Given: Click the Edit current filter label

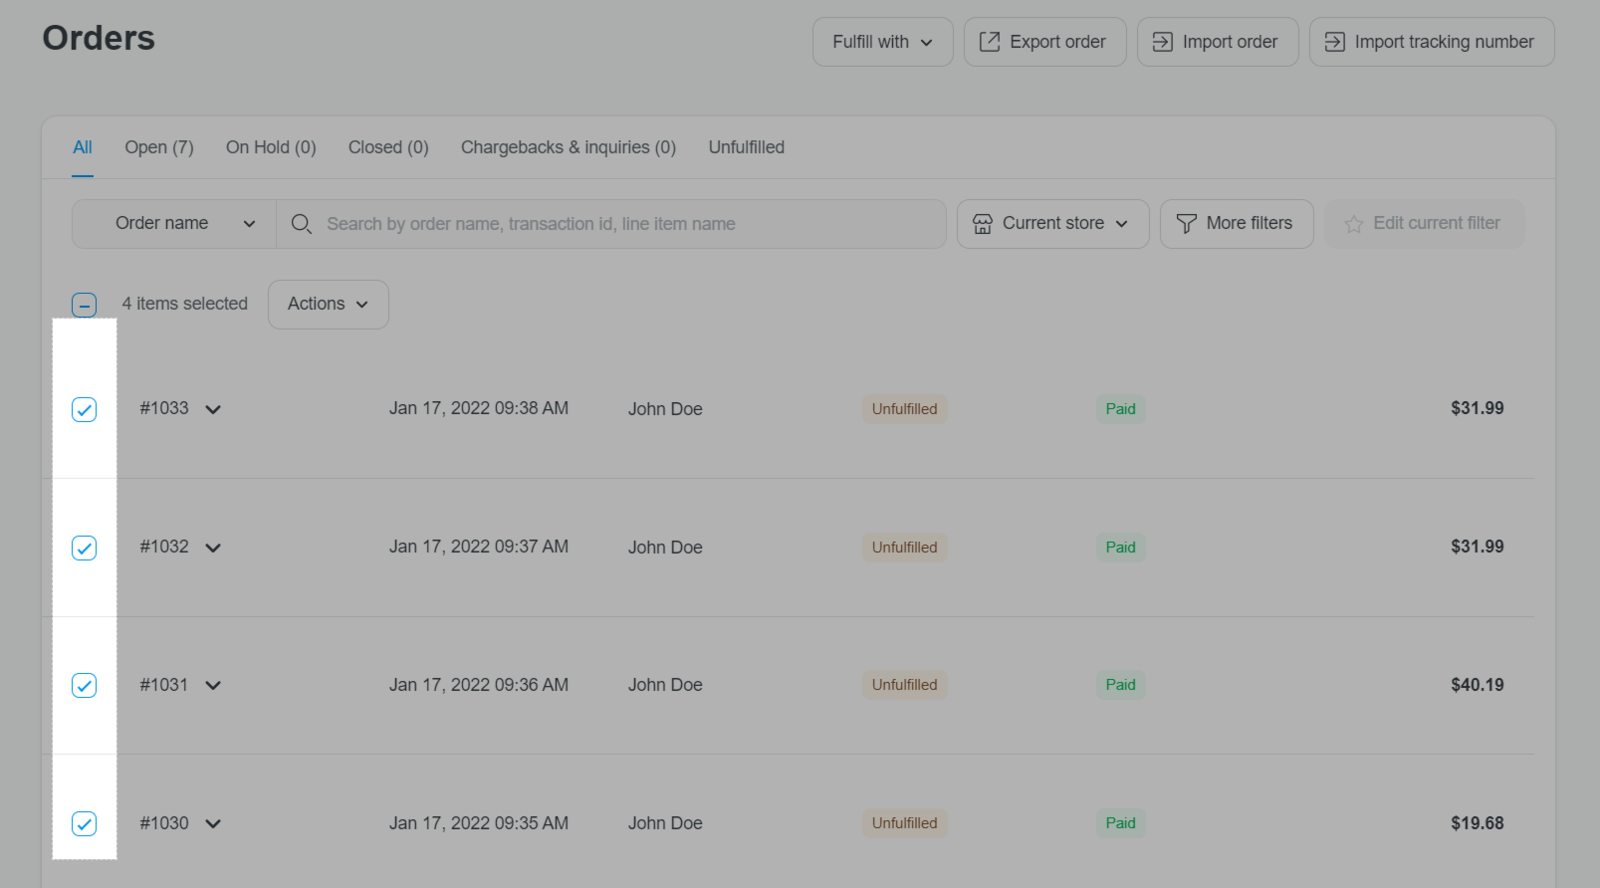Looking at the screenshot, I should tap(1436, 223).
